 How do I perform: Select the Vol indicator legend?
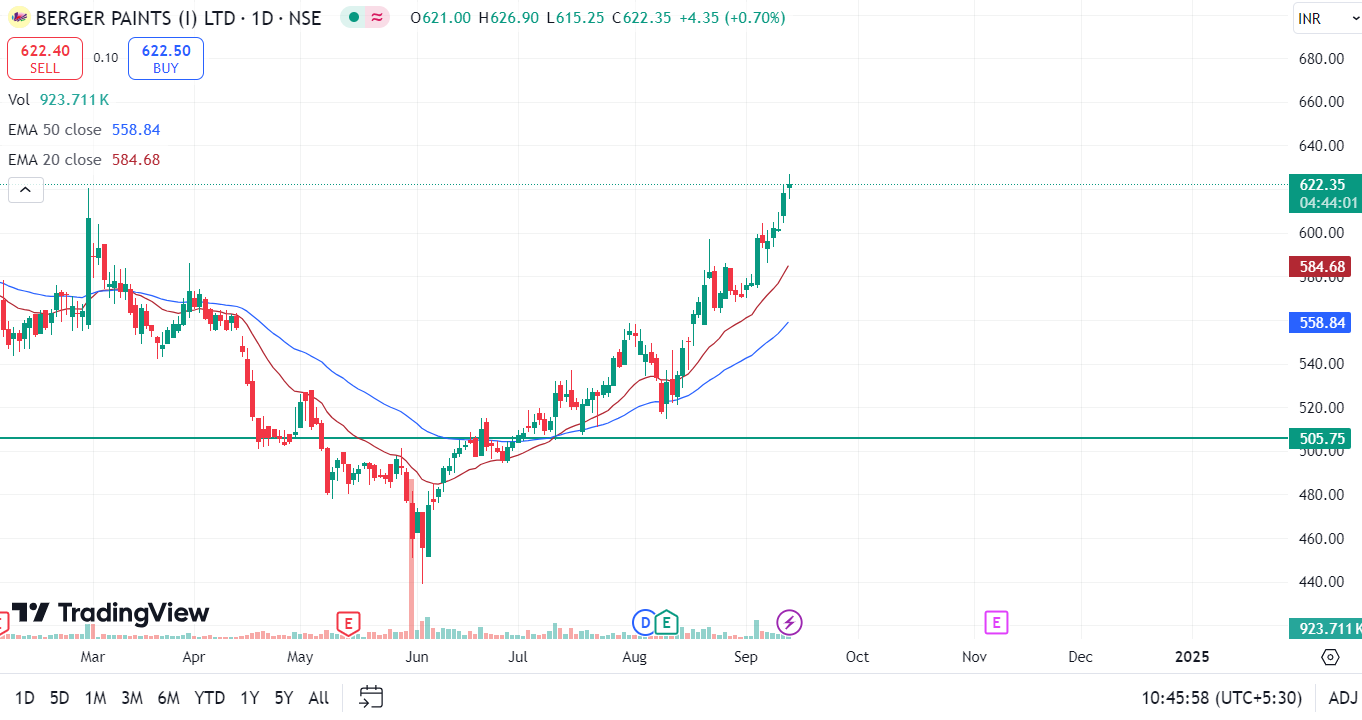pyautogui.click(x=58, y=100)
